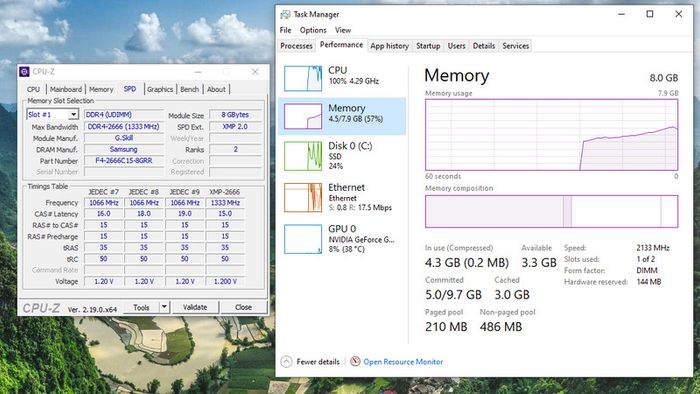
Task: Click the Task Manager title bar icon
Action: coord(285,15)
